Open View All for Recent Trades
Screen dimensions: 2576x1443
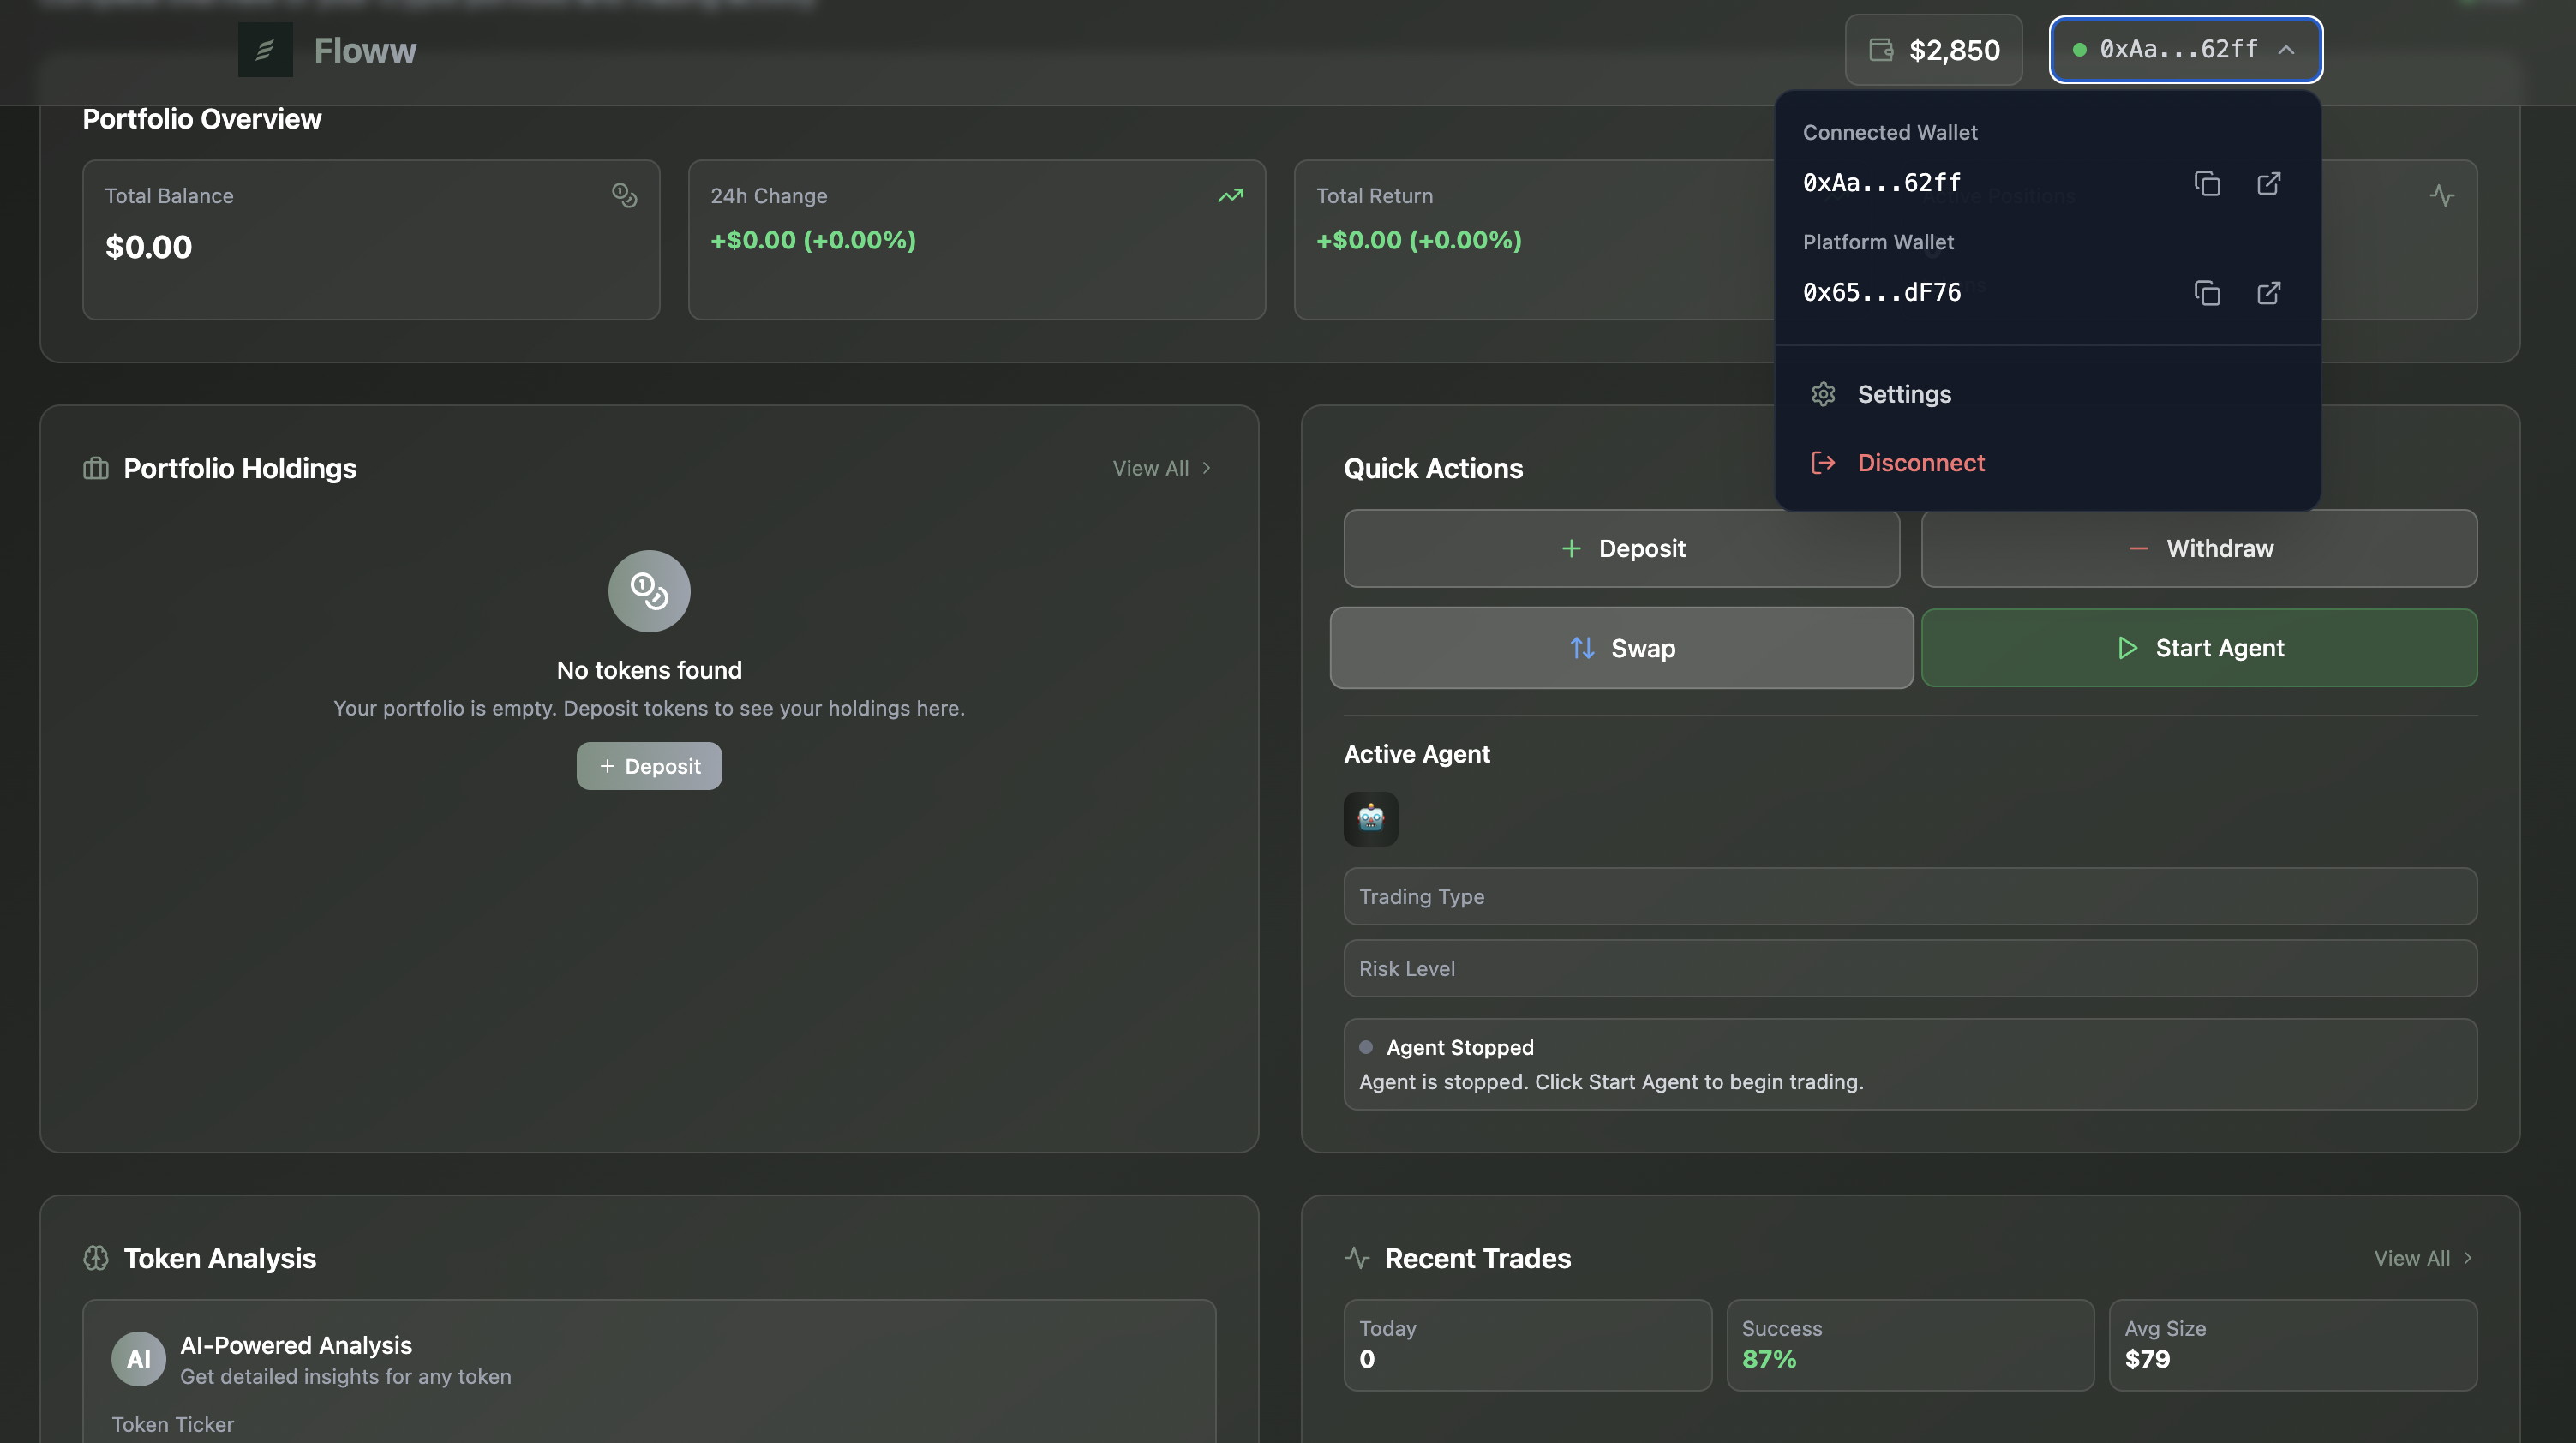pos(2424,1258)
